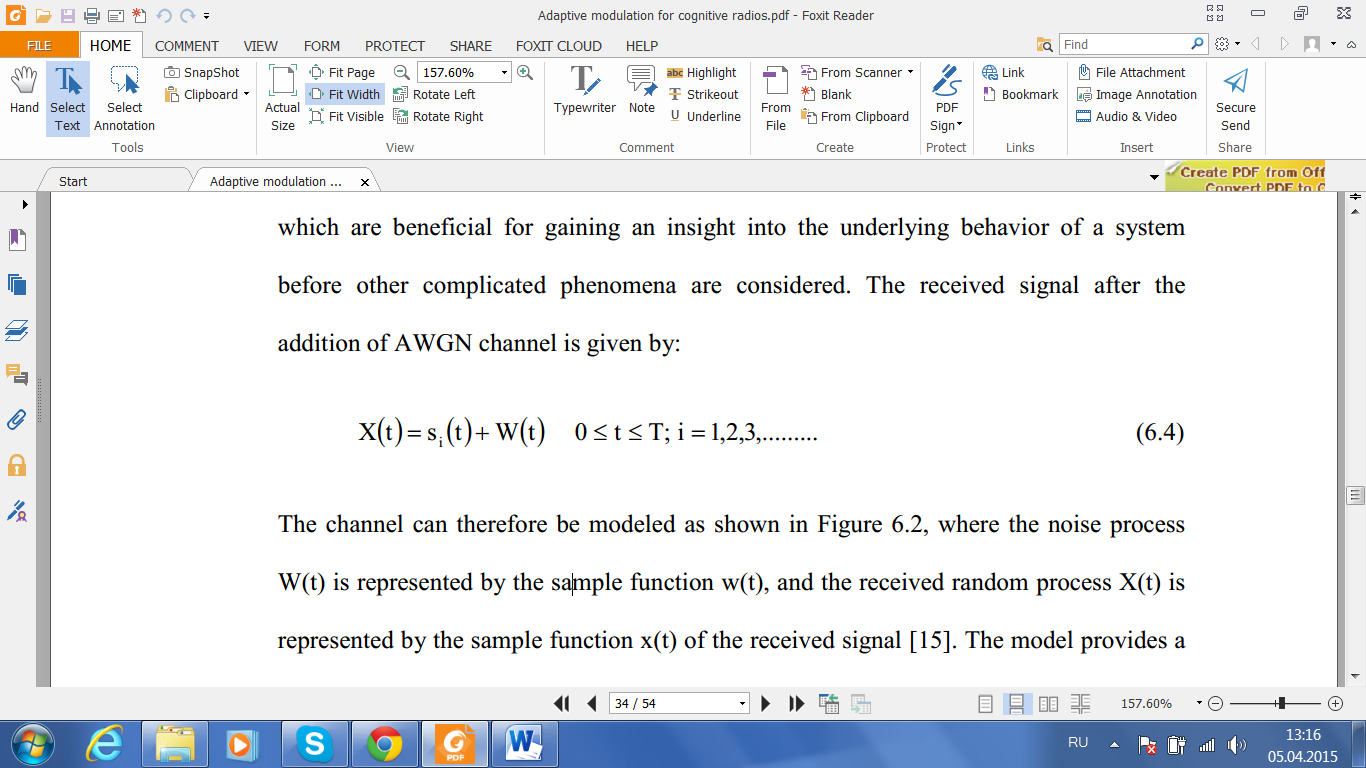
Task: Insert an Image Annotation
Action: tap(1136, 94)
